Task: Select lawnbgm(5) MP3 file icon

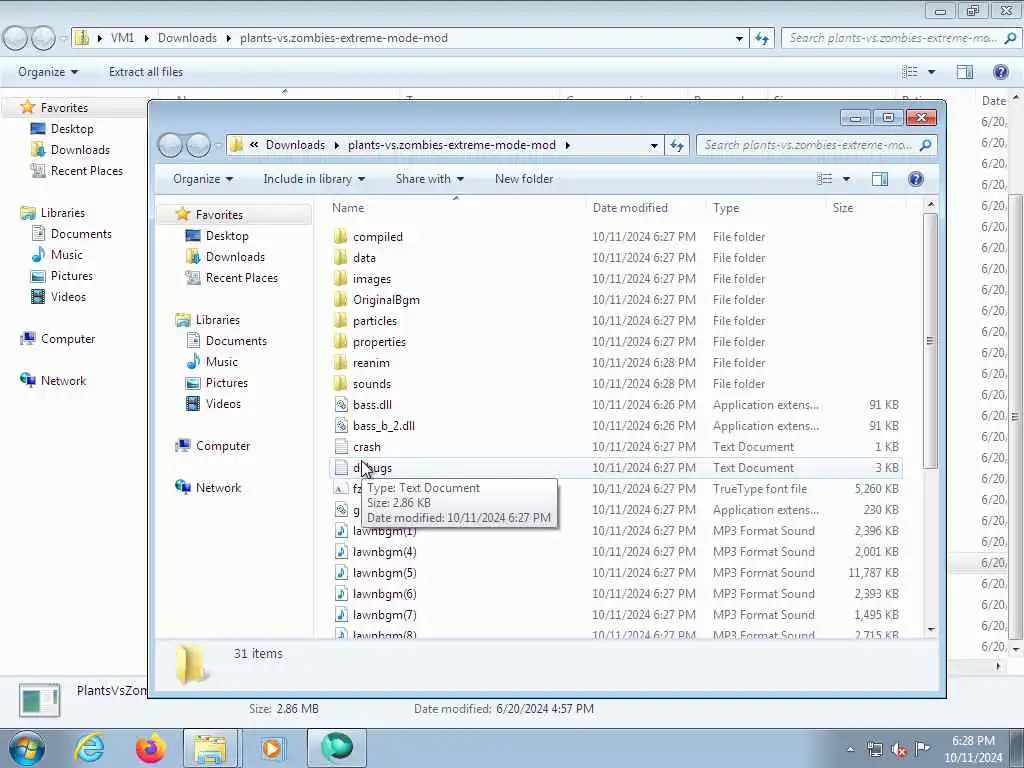Action: click(341, 572)
